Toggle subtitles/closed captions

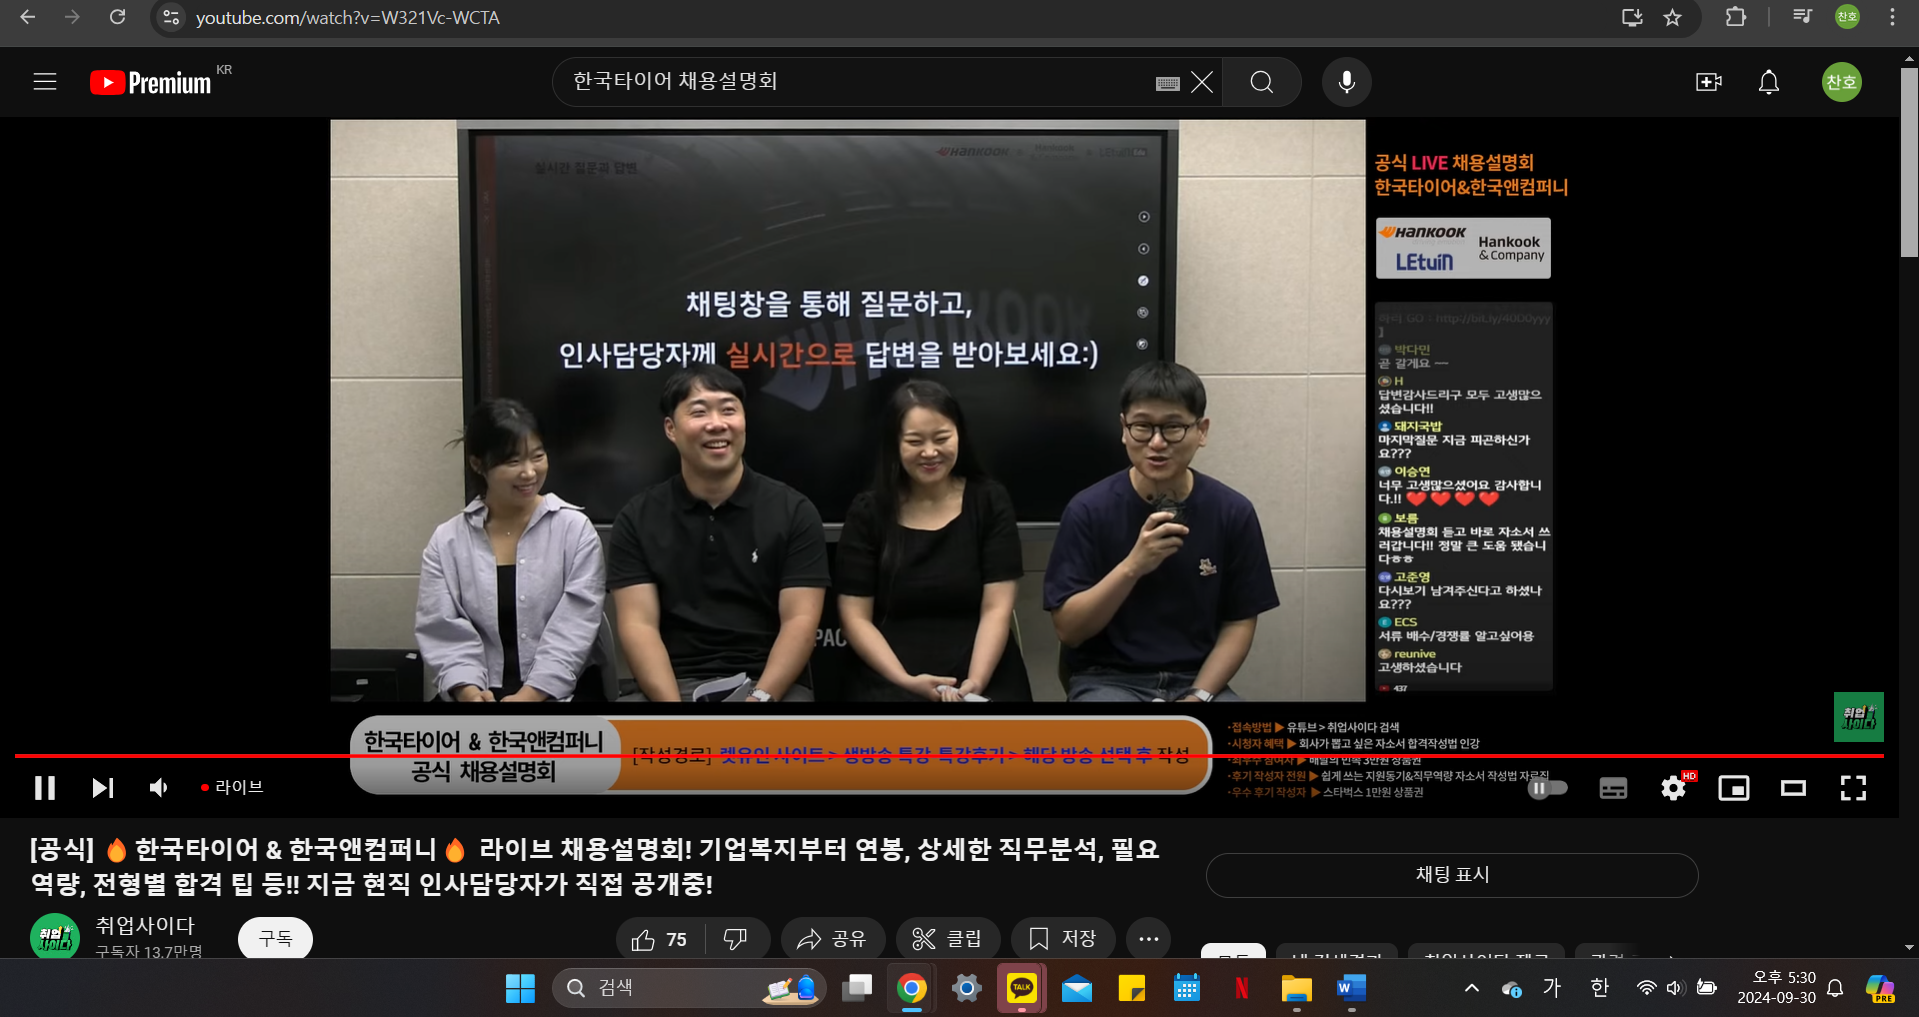point(1613,789)
